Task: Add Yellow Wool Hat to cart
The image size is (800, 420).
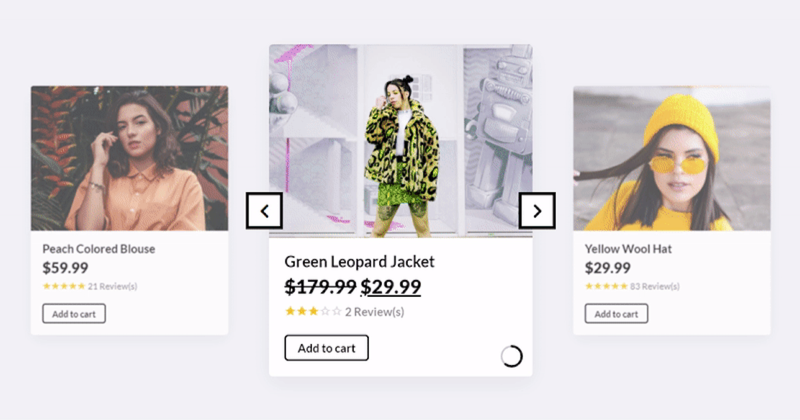Action: point(616,314)
